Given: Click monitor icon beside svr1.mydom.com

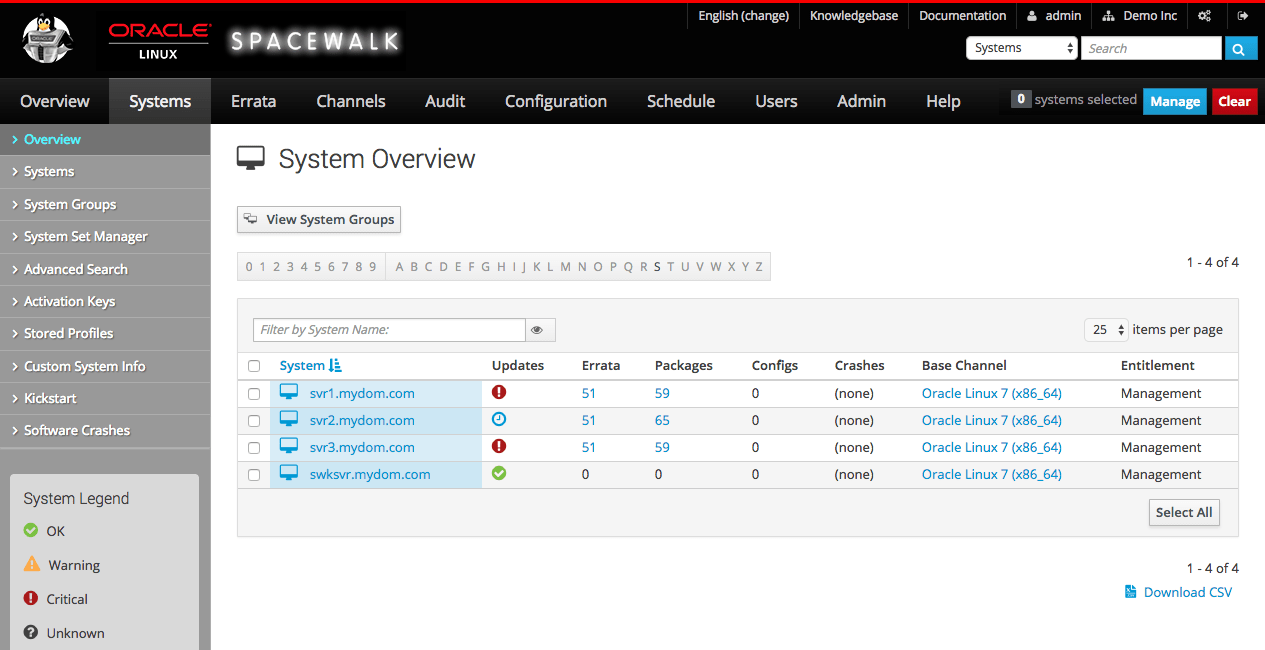Looking at the screenshot, I should click(289, 392).
